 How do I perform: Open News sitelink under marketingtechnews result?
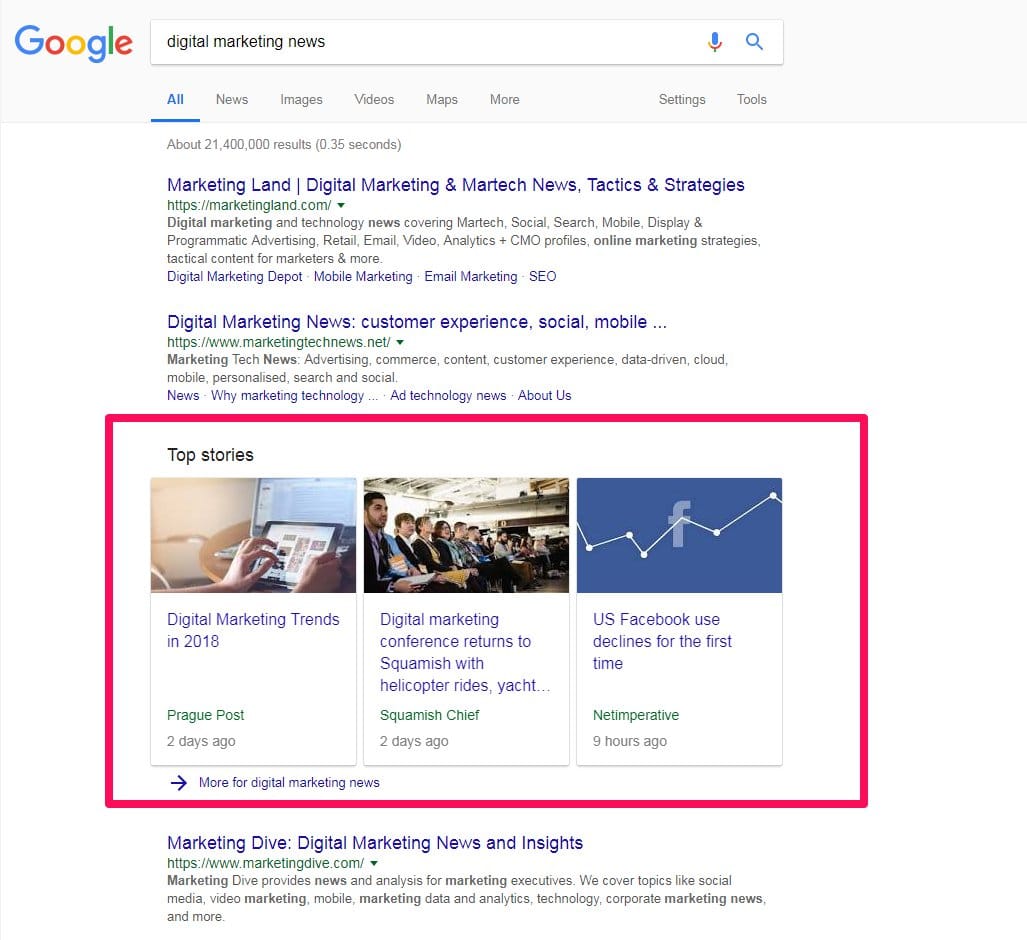coord(183,396)
